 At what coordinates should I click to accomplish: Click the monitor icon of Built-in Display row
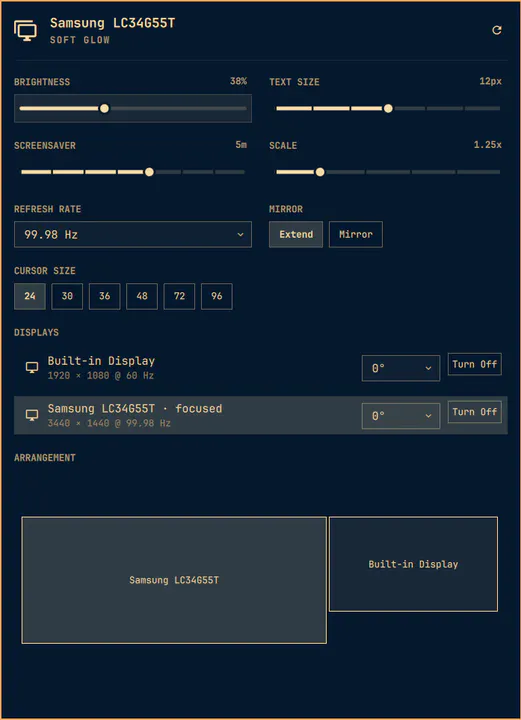click(x=32, y=368)
